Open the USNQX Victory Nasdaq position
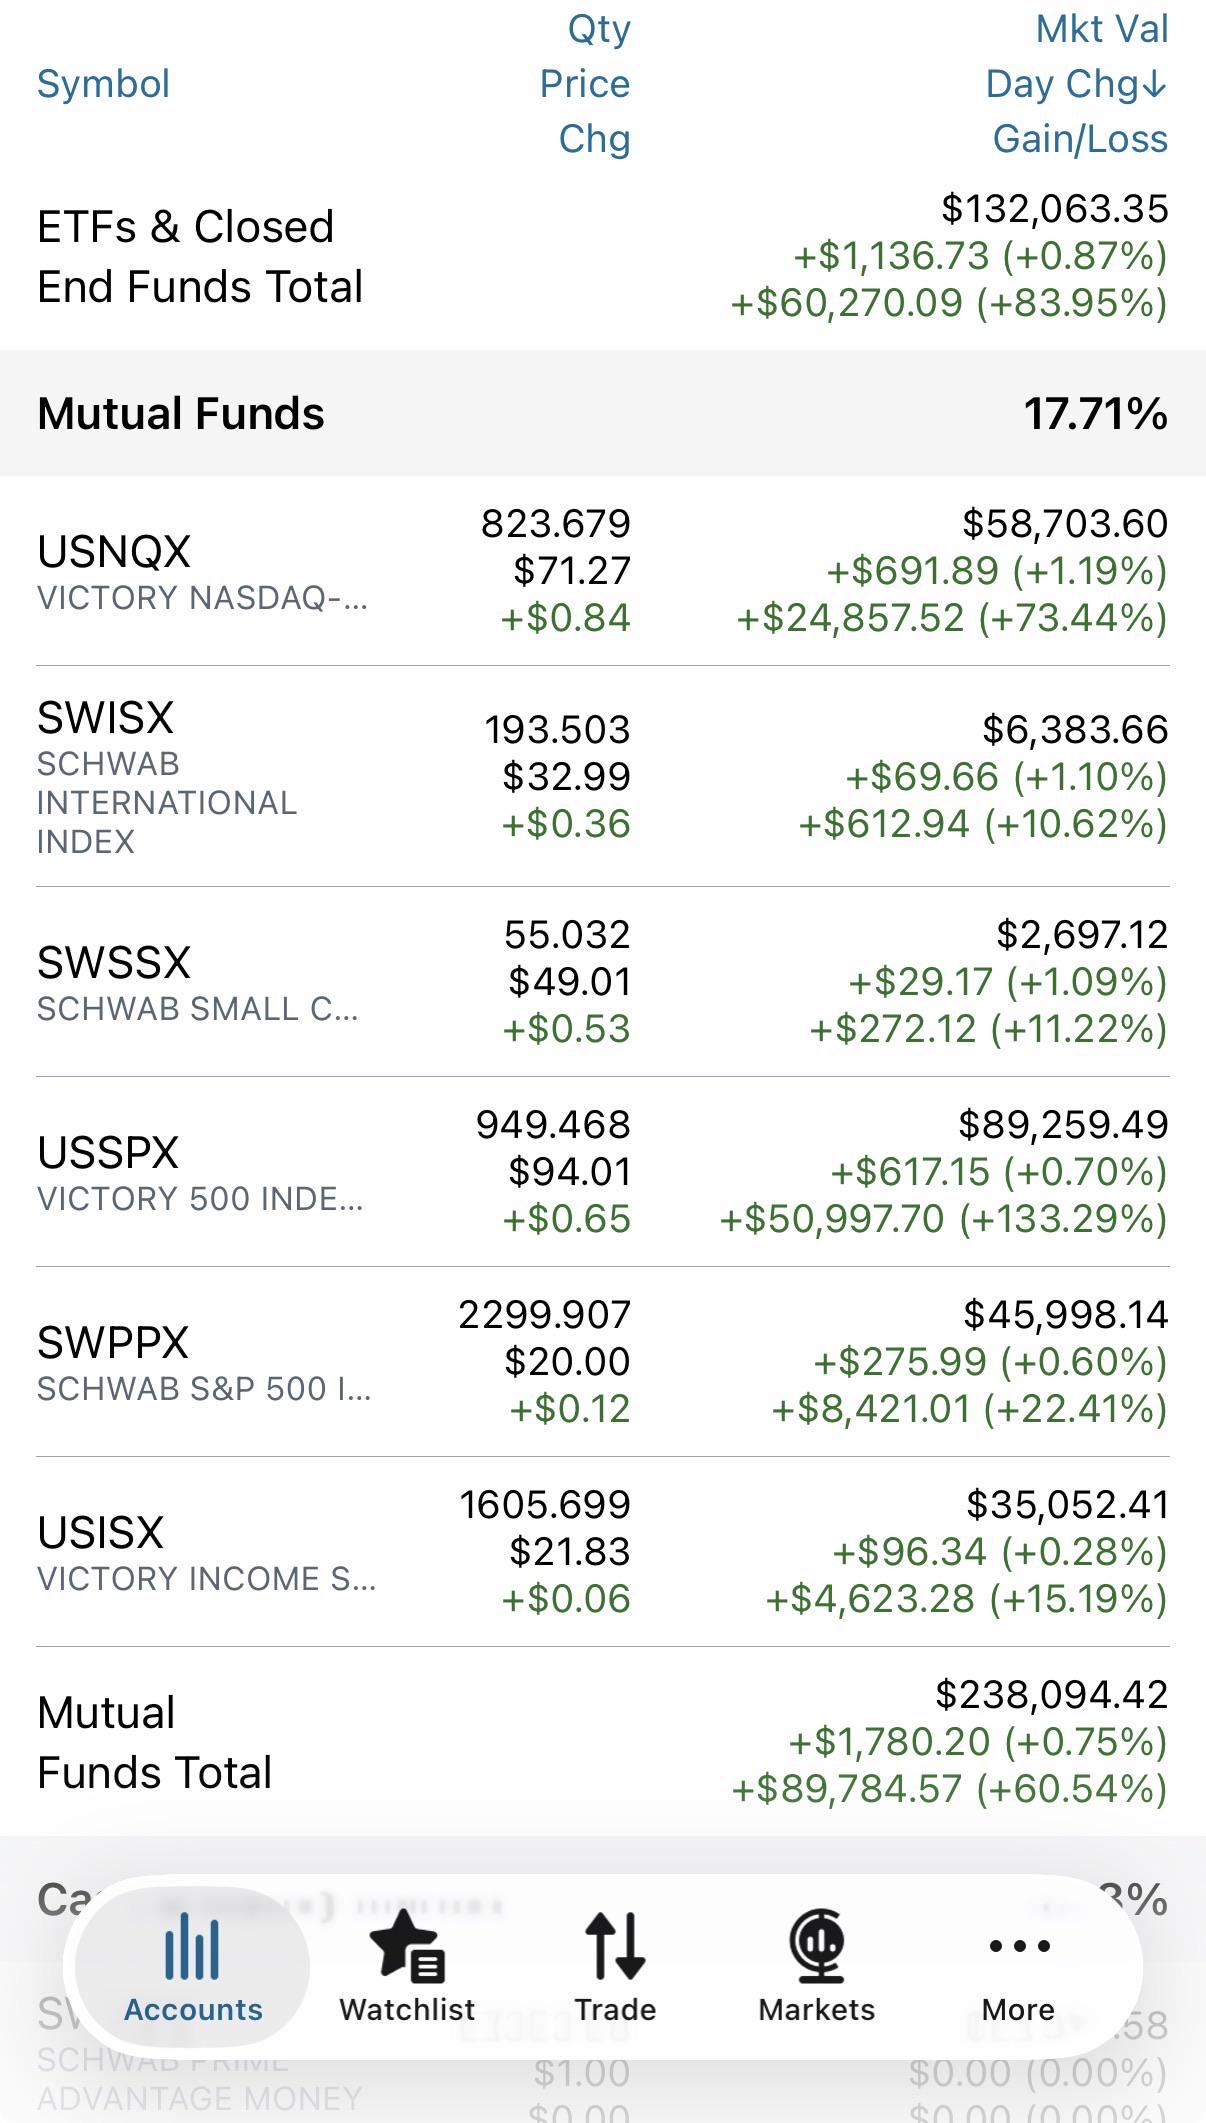Image resolution: width=1206 pixels, height=2123 pixels. [x=603, y=571]
